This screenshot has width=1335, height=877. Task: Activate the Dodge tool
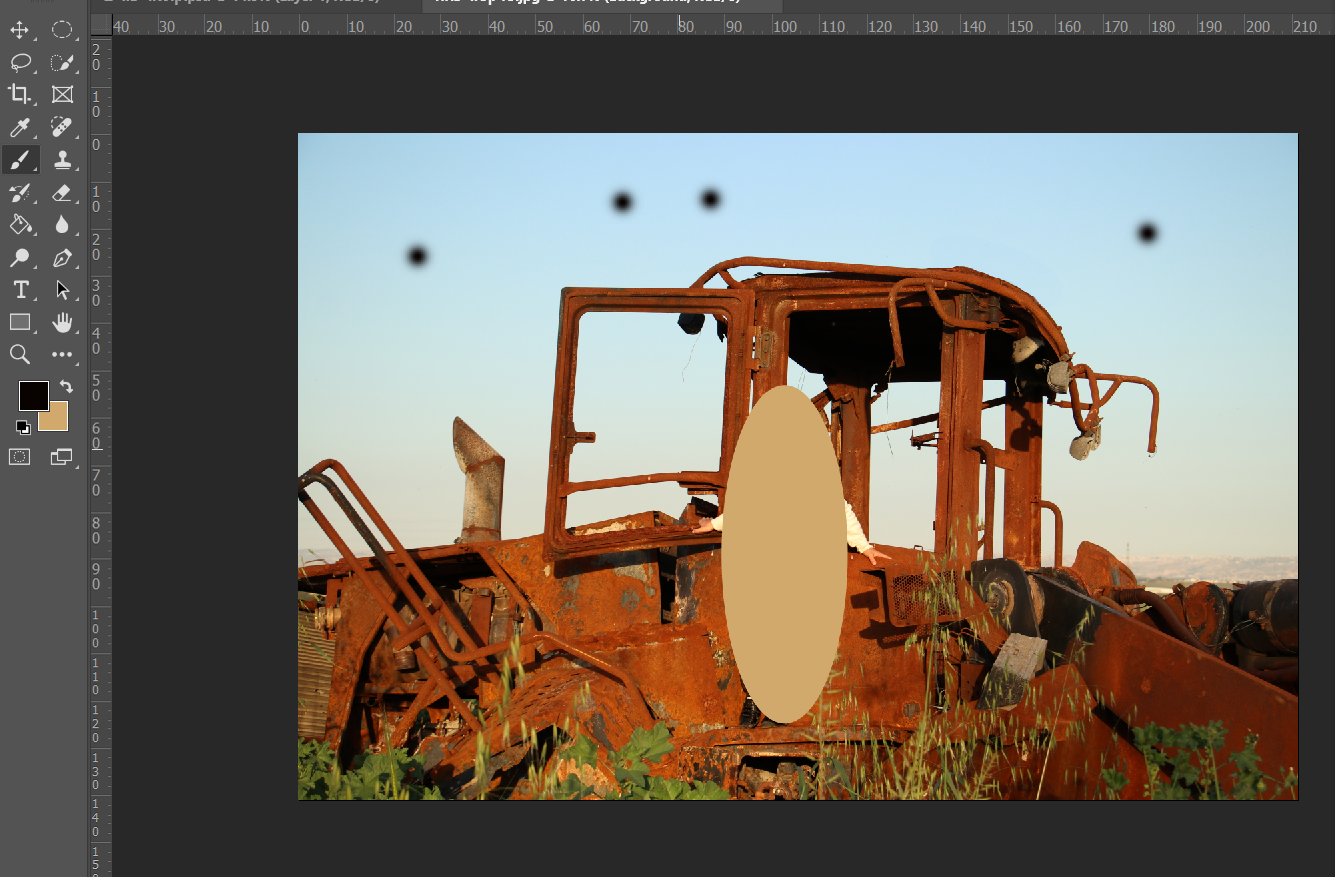pyautogui.click(x=20, y=257)
